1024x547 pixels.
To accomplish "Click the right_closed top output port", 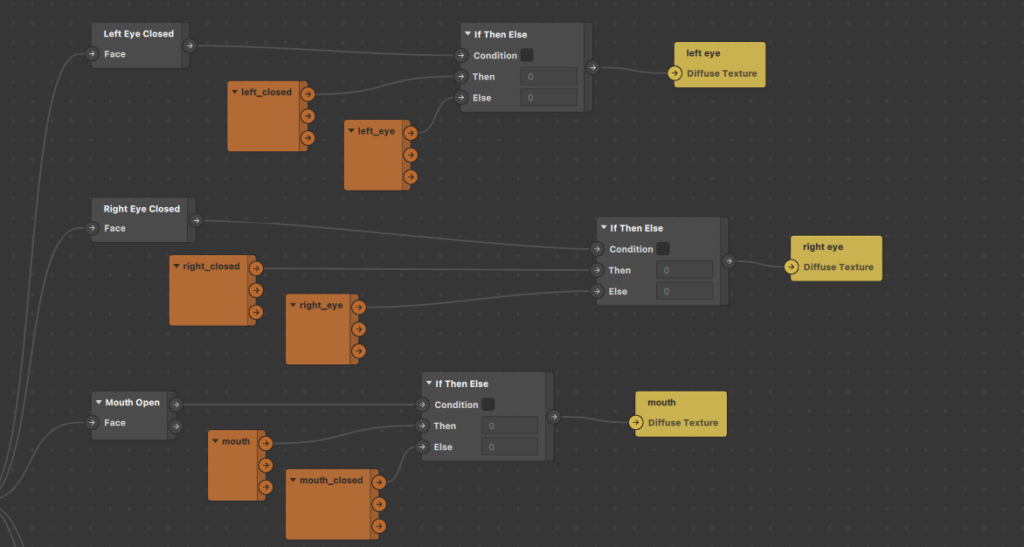I will point(256,268).
